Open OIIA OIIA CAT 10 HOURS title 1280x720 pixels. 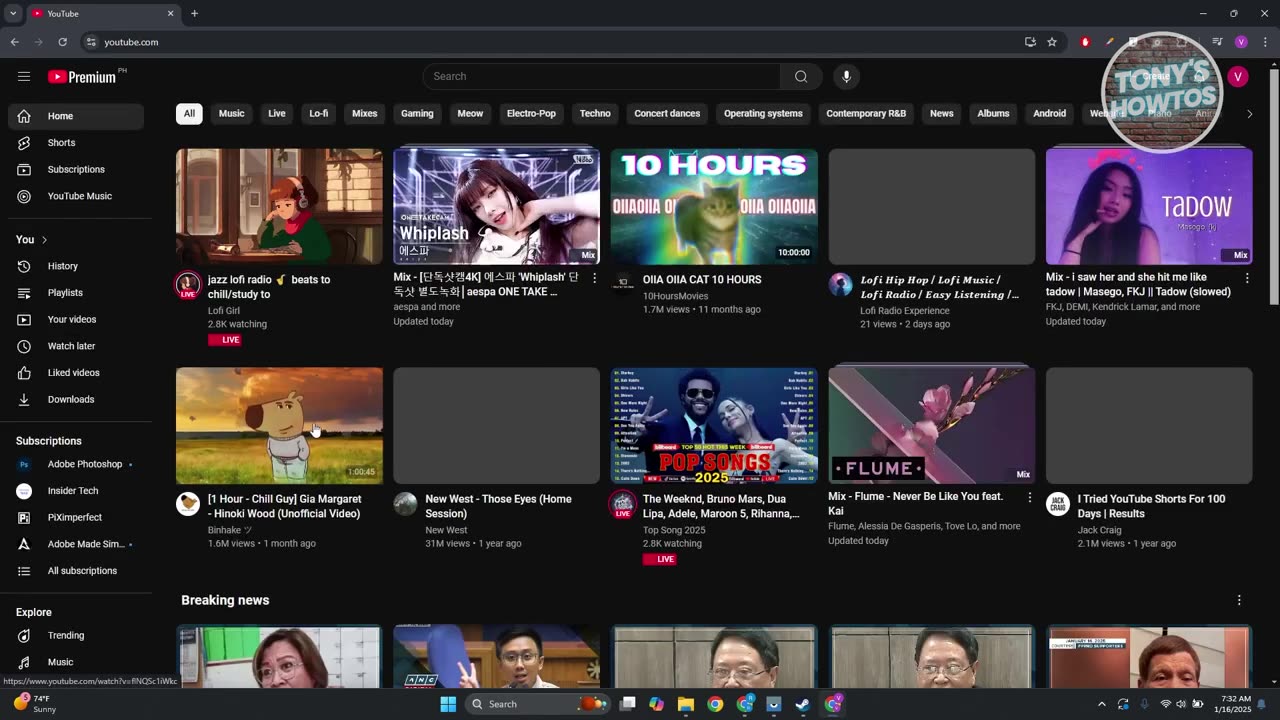click(x=702, y=280)
